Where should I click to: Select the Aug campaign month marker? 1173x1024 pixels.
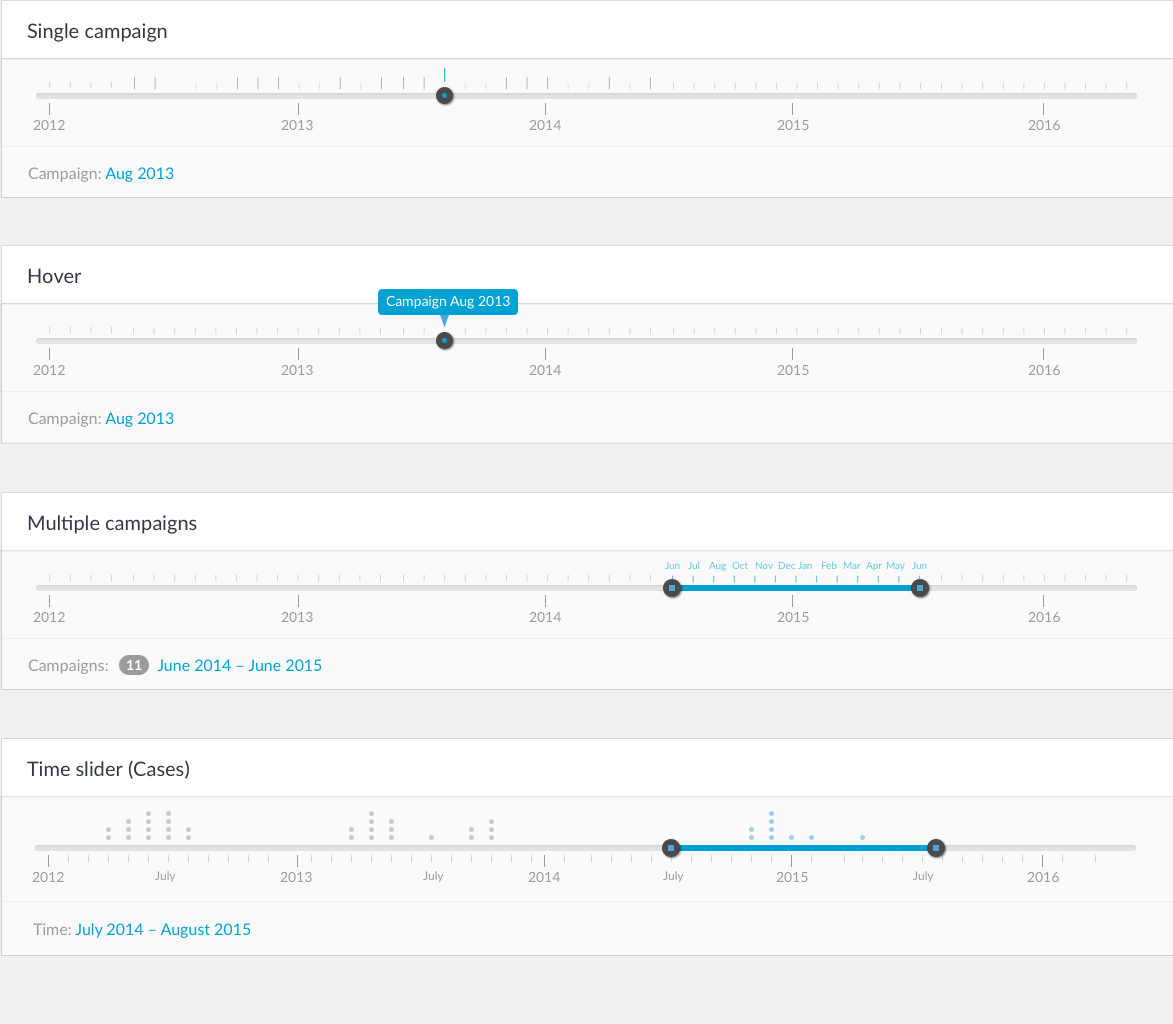click(717, 566)
